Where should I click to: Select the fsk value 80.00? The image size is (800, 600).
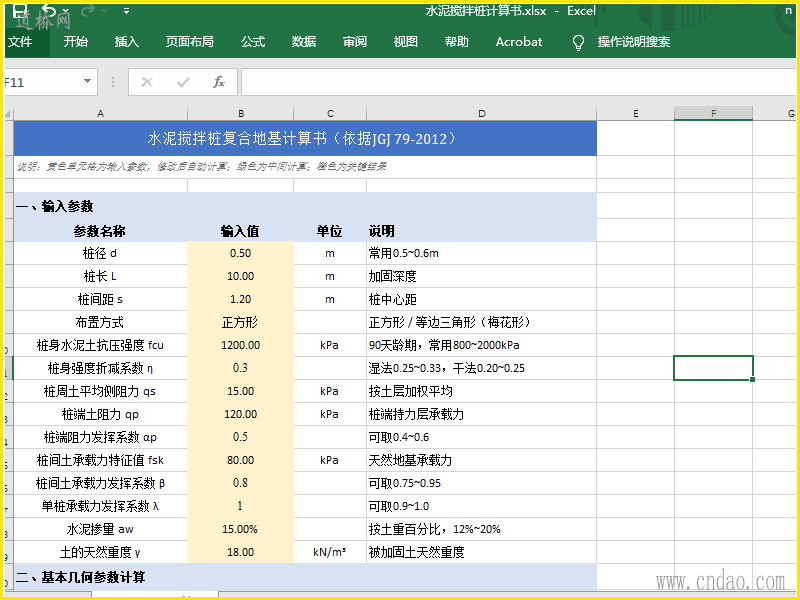pos(240,460)
